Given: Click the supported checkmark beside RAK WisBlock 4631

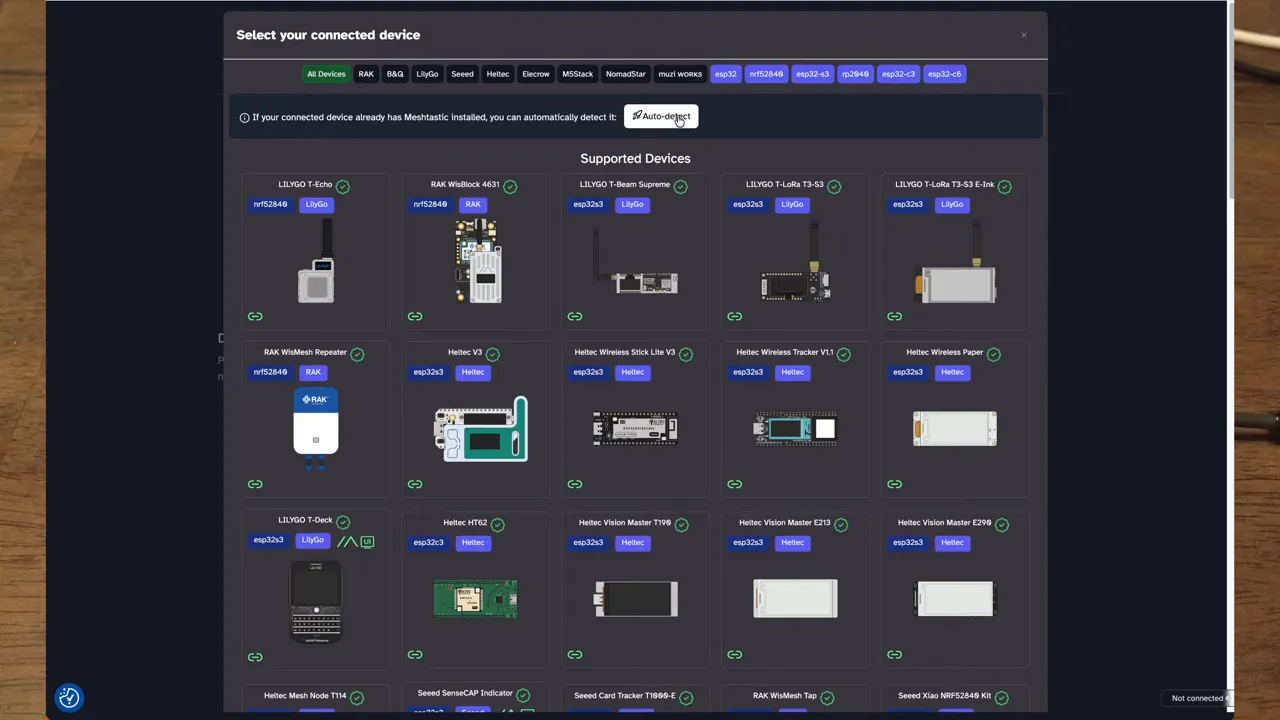Looking at the screenshot, I should tap(510, 186).
